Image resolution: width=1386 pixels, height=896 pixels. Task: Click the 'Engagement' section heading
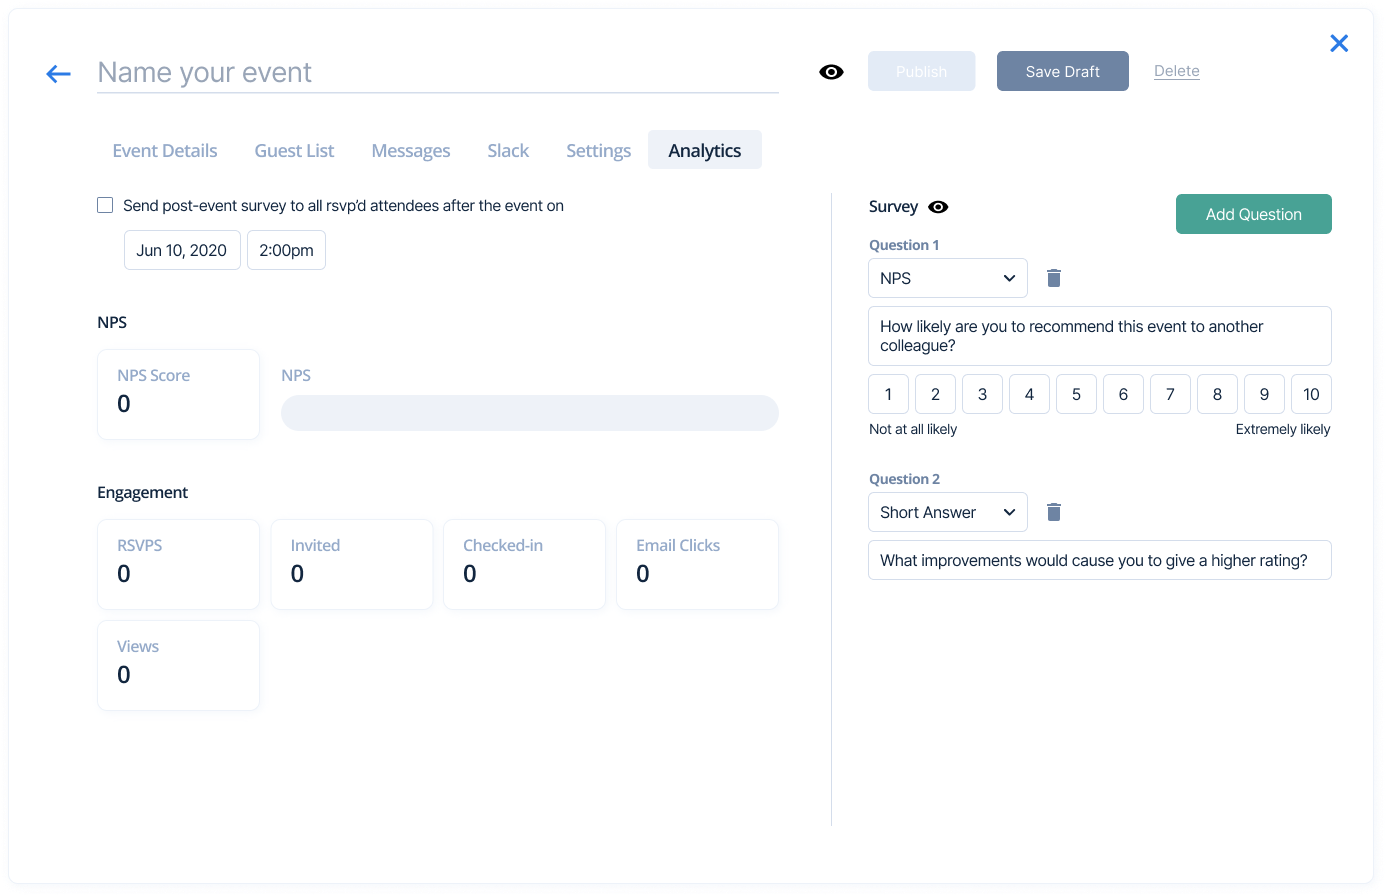[143, 492]
